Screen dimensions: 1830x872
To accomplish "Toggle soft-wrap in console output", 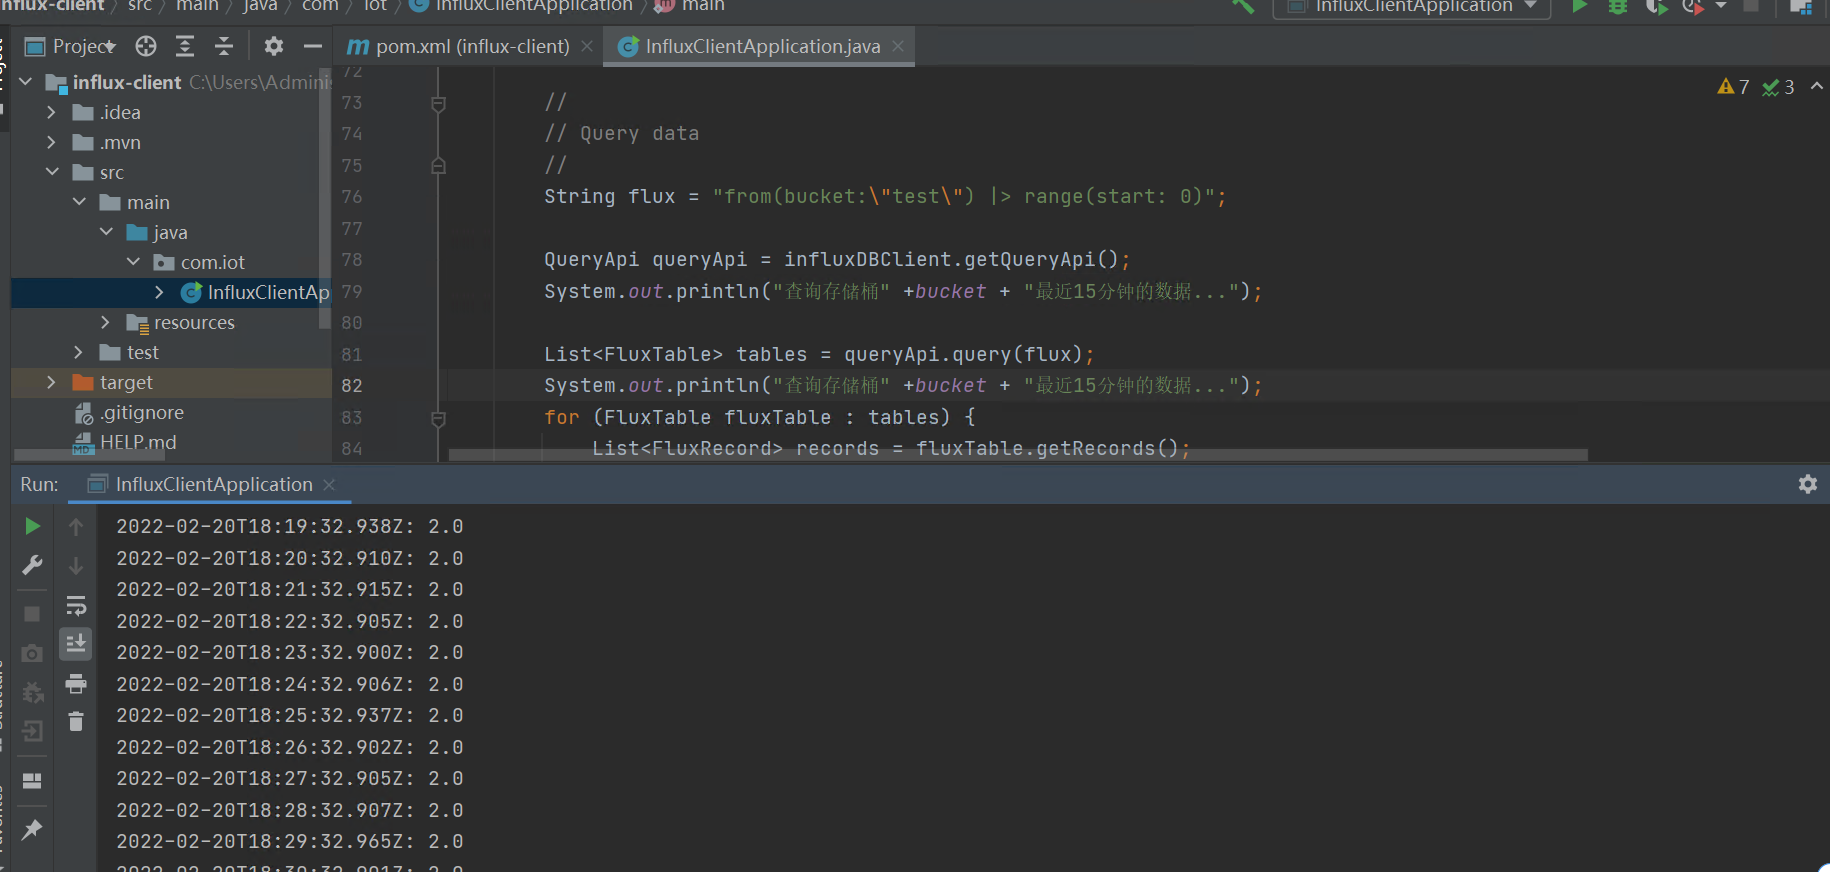I will [76, 606].
